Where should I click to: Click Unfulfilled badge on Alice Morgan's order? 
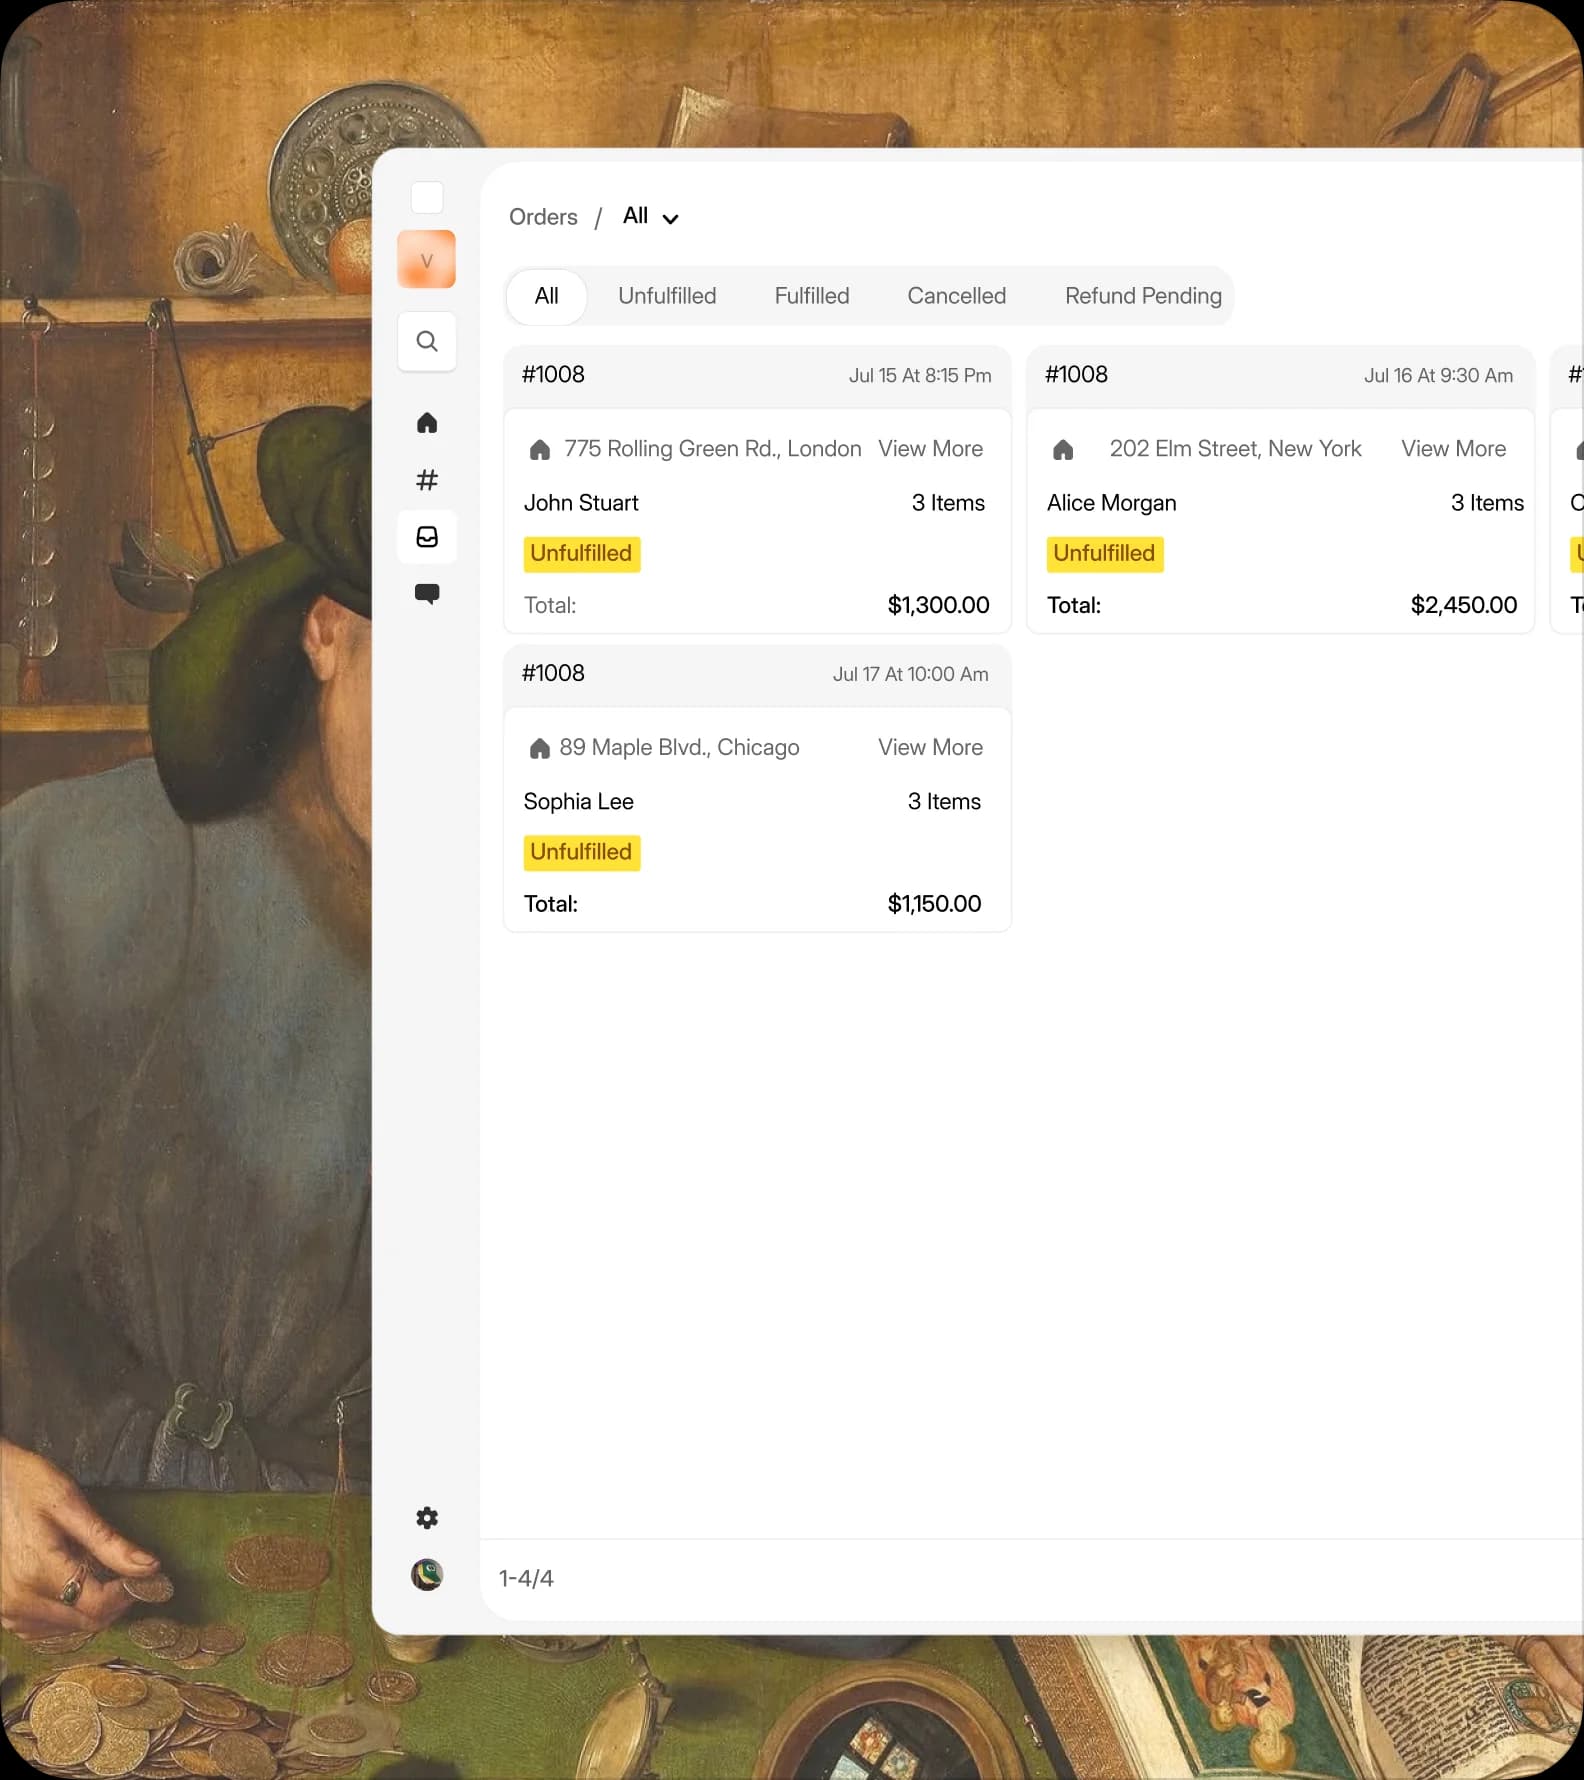(x=1104, y=554)
